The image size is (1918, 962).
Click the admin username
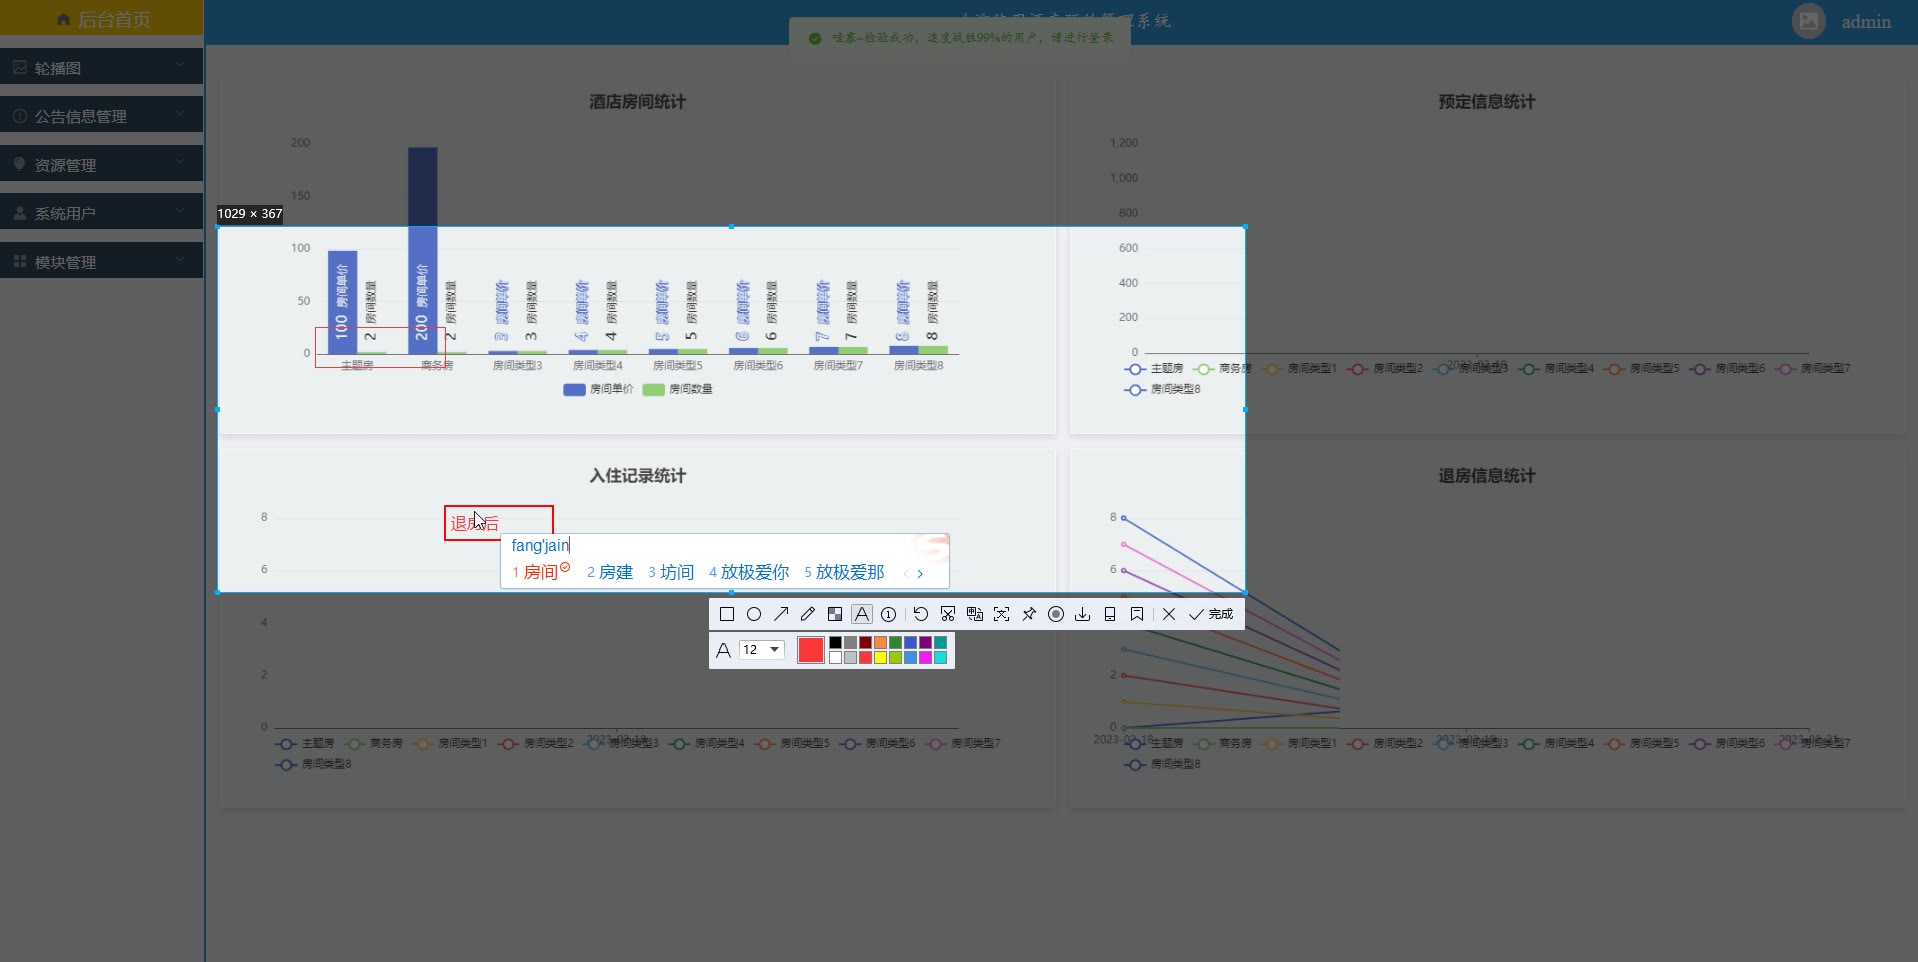(x=1866, y=21)
